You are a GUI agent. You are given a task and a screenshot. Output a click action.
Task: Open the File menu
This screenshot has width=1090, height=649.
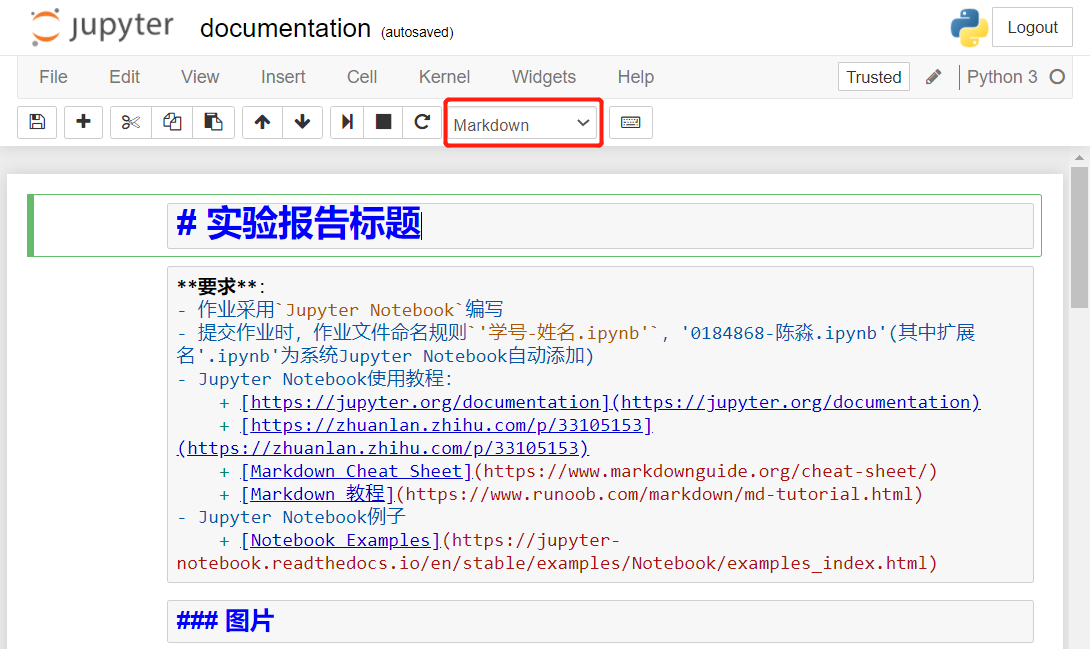click(54, 77)
